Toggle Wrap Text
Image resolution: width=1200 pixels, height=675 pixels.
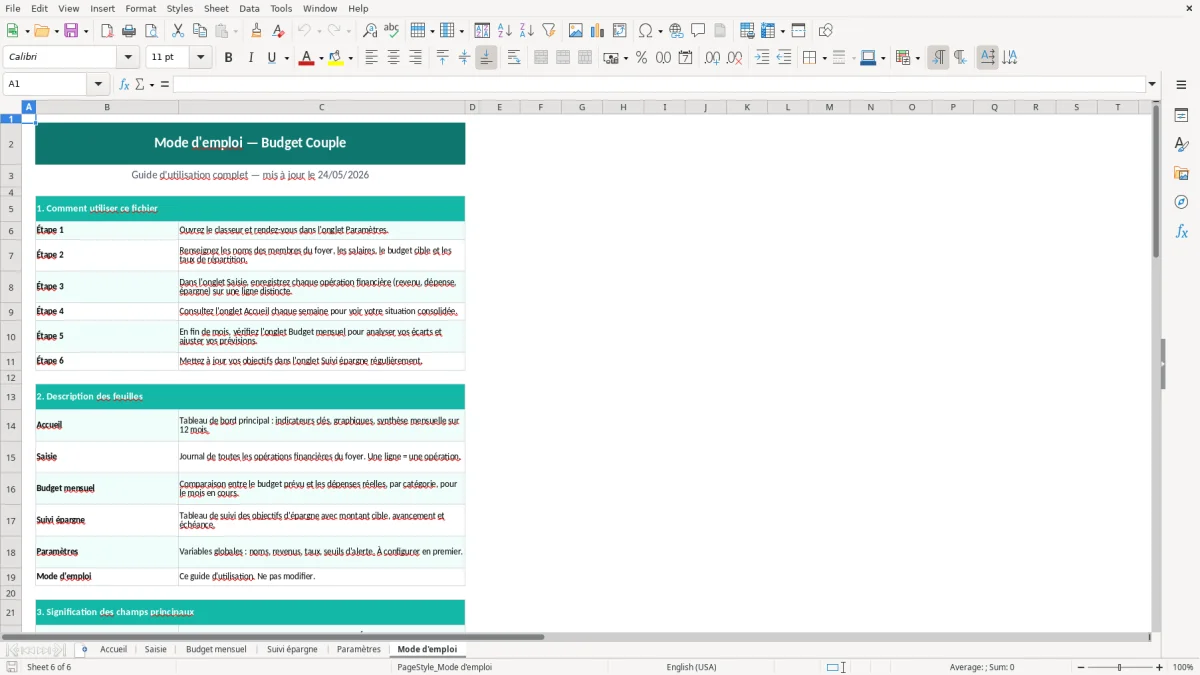pyautogui.click(x=514, y=58)
